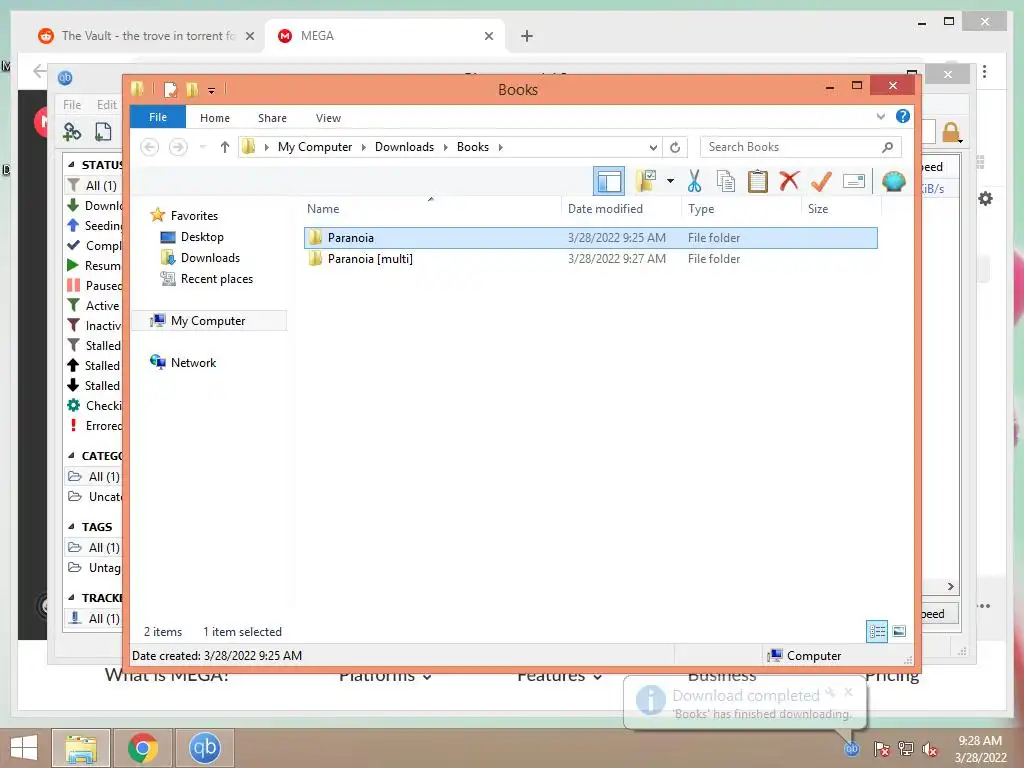Open the qBittorrent File menu
The height and width of the screenshot is (768, 1024).
72,104
